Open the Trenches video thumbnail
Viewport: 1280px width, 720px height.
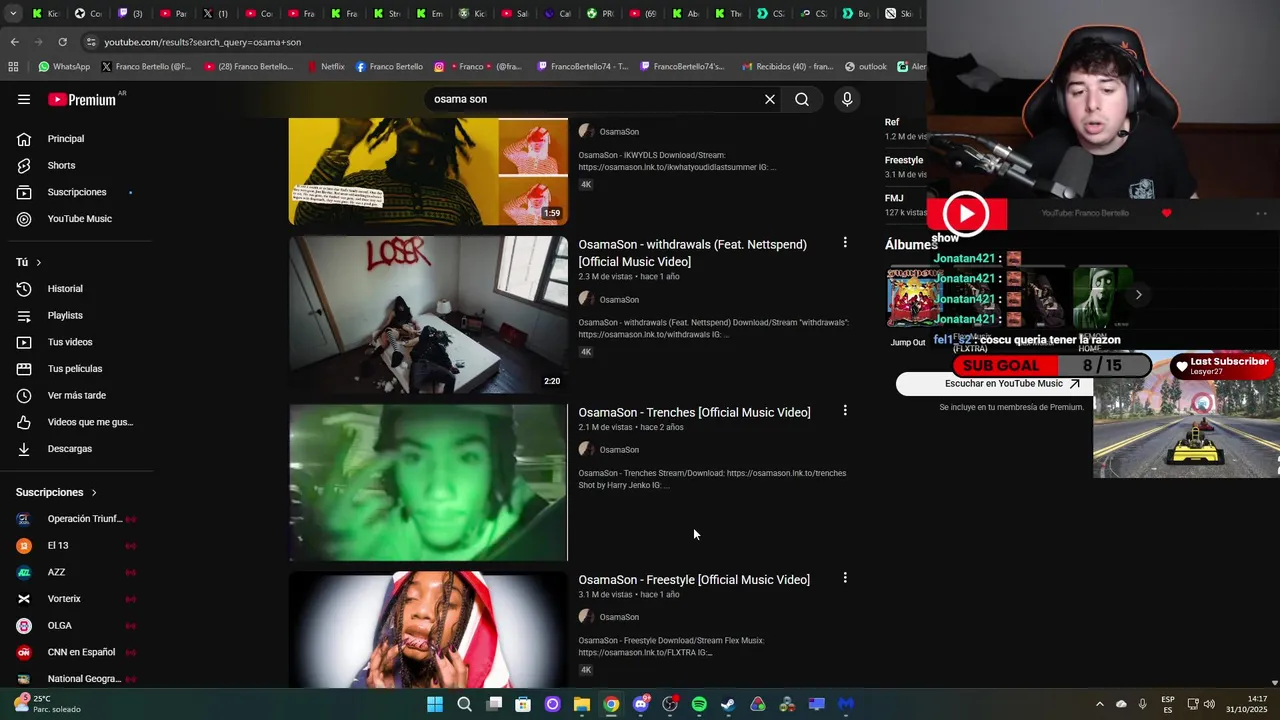(x=428, y=482)
